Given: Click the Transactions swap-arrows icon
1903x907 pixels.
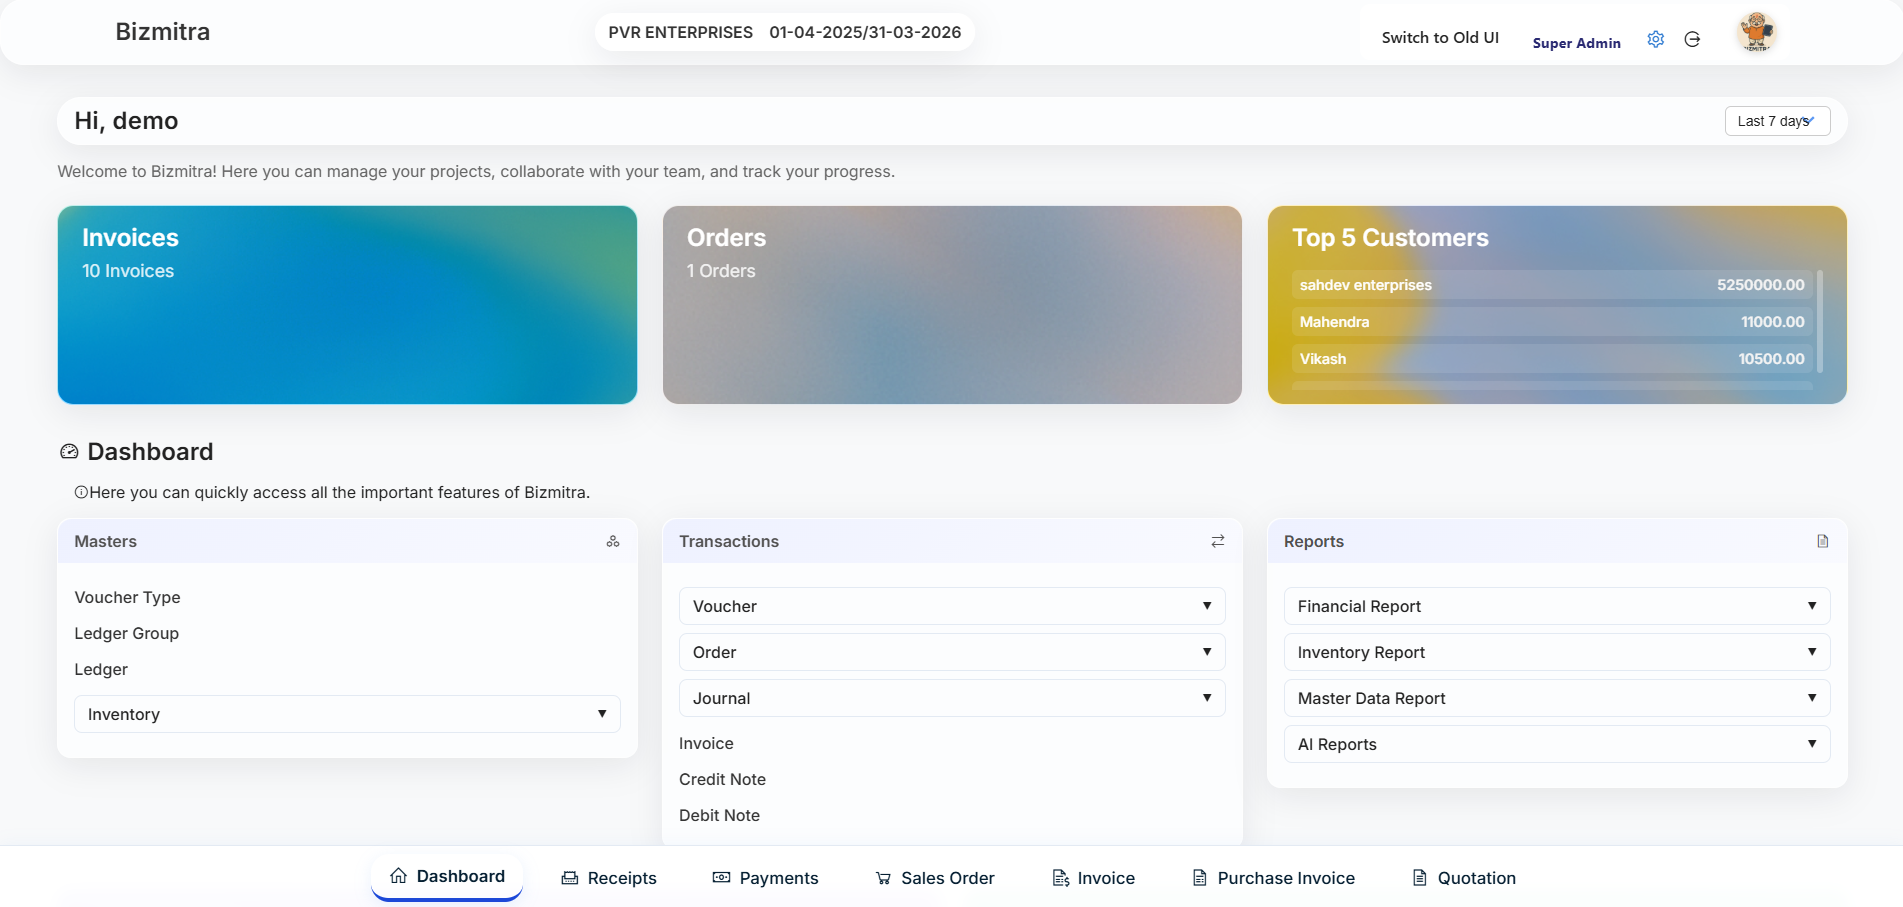Looking at the screenshot, I should click(1217, 541).
